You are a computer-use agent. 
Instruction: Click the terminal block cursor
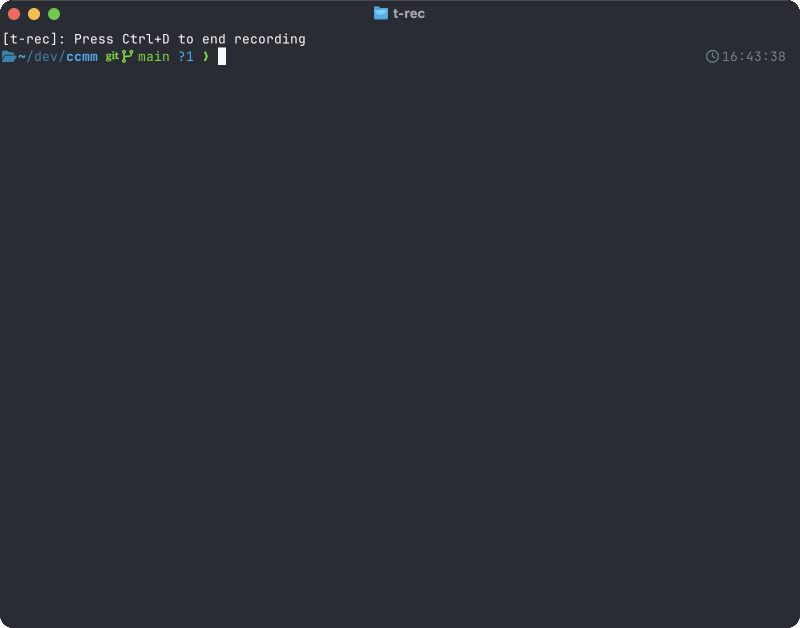point(222,57)
